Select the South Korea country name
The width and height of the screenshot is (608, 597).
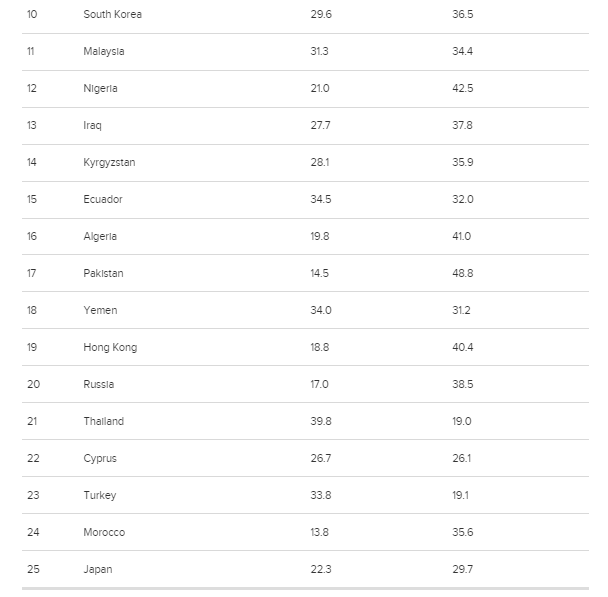(x=112, y=14)
